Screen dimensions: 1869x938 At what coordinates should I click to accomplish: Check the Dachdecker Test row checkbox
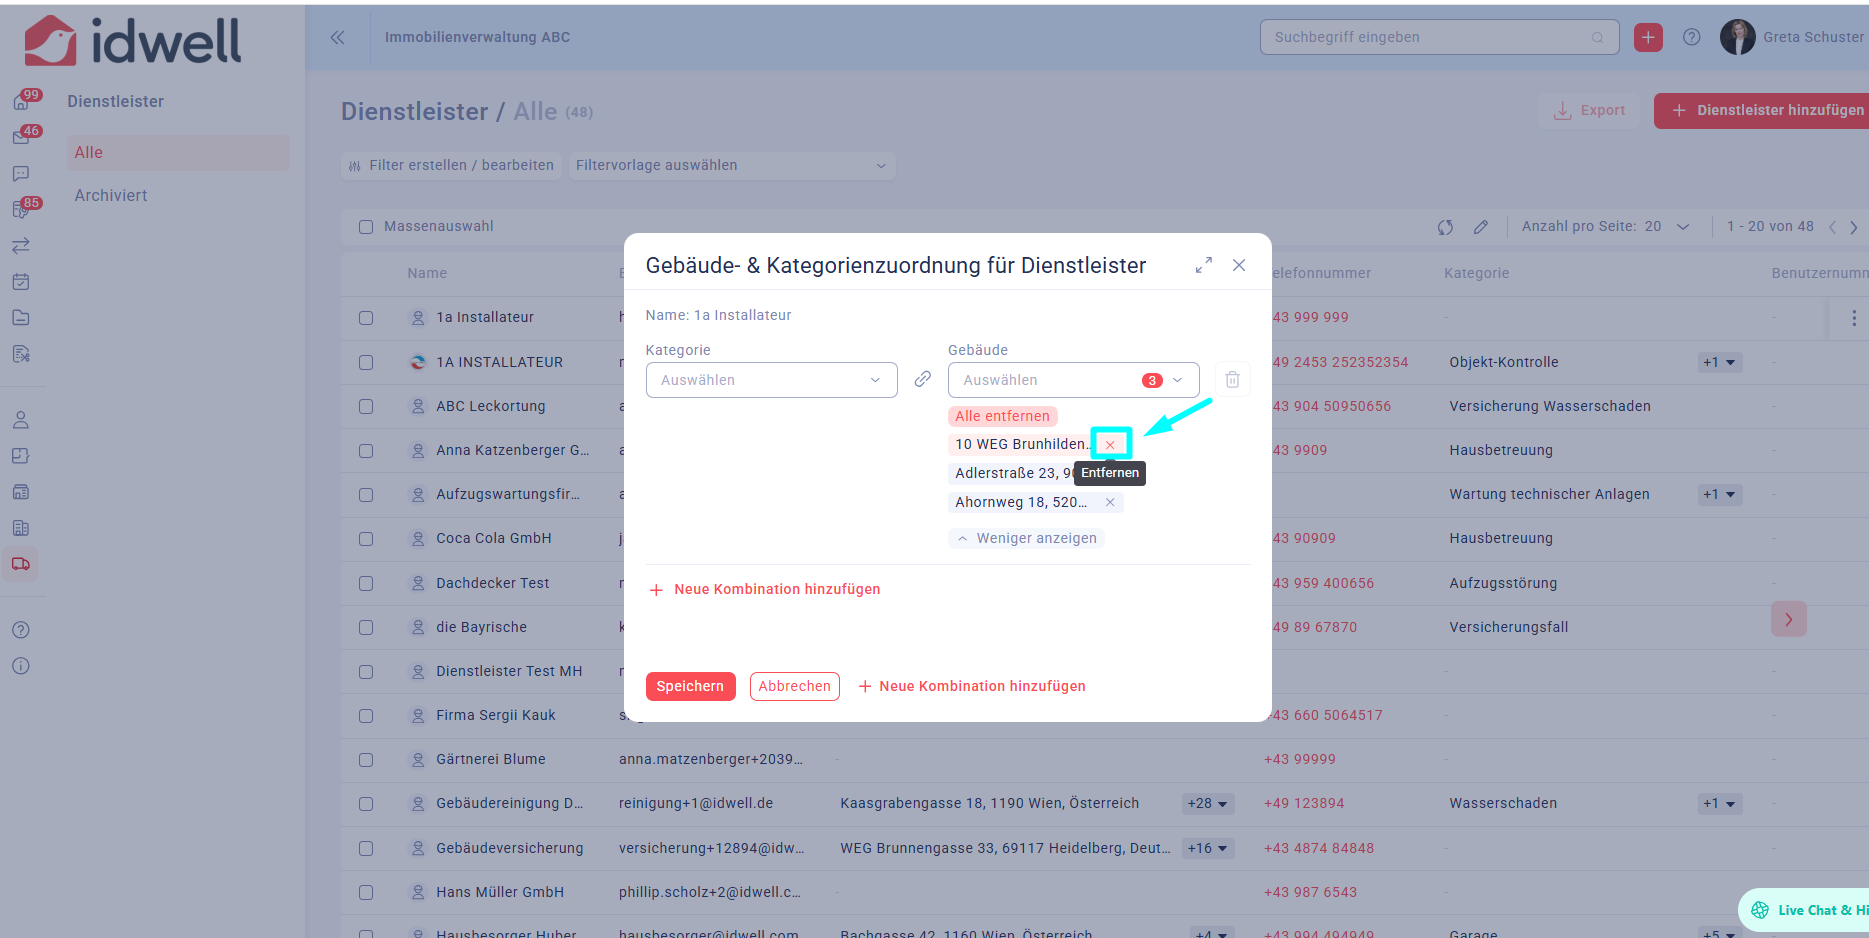point(366,583)
